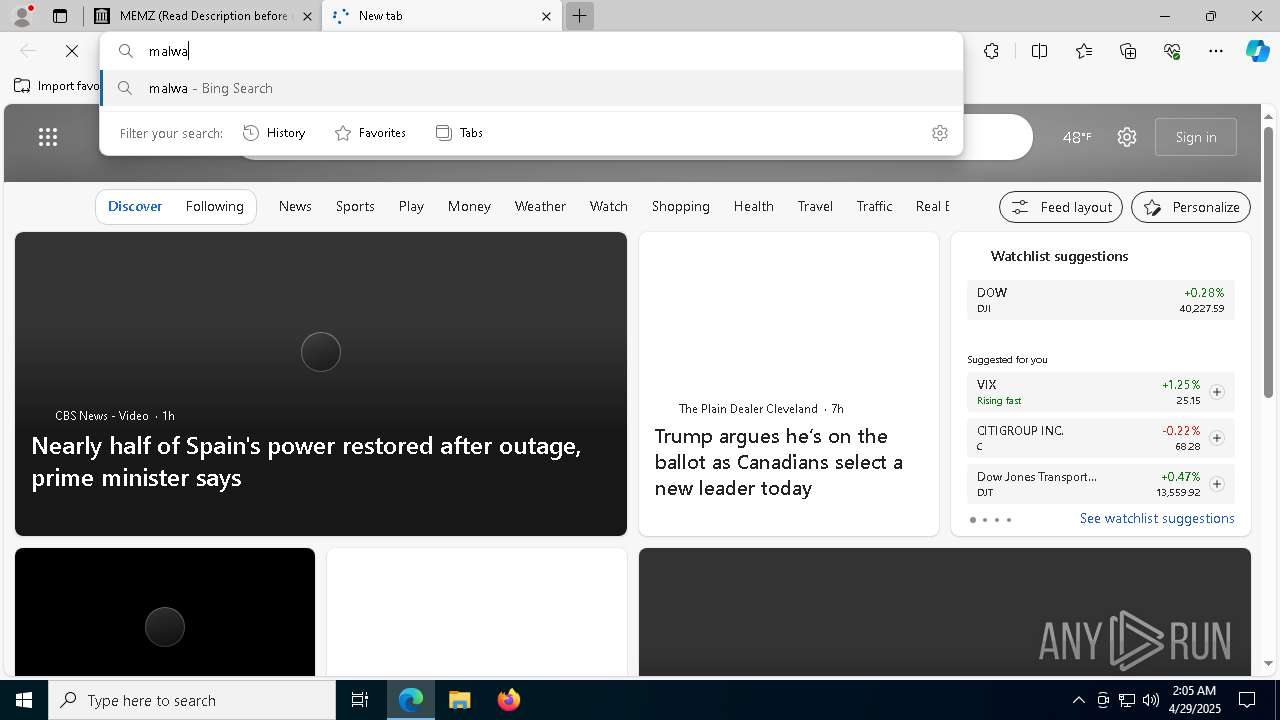Image resolution: width=1280 pixels, height=720 pixels.
Task: Select the Discover feed tab
Action: coord(135,206)
